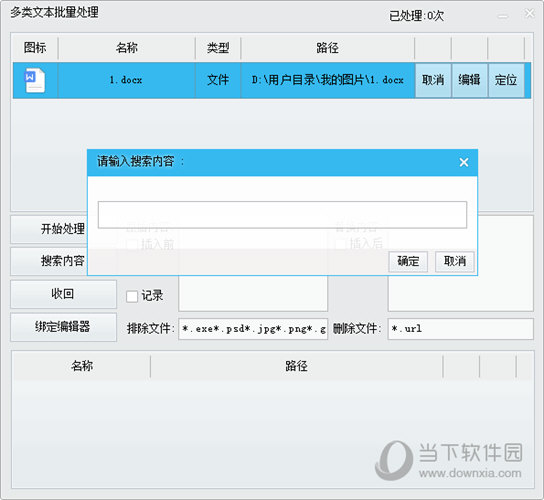544x500 pixels.
Task: Click the 类型 column header
Action: click(x=218, y=48)
